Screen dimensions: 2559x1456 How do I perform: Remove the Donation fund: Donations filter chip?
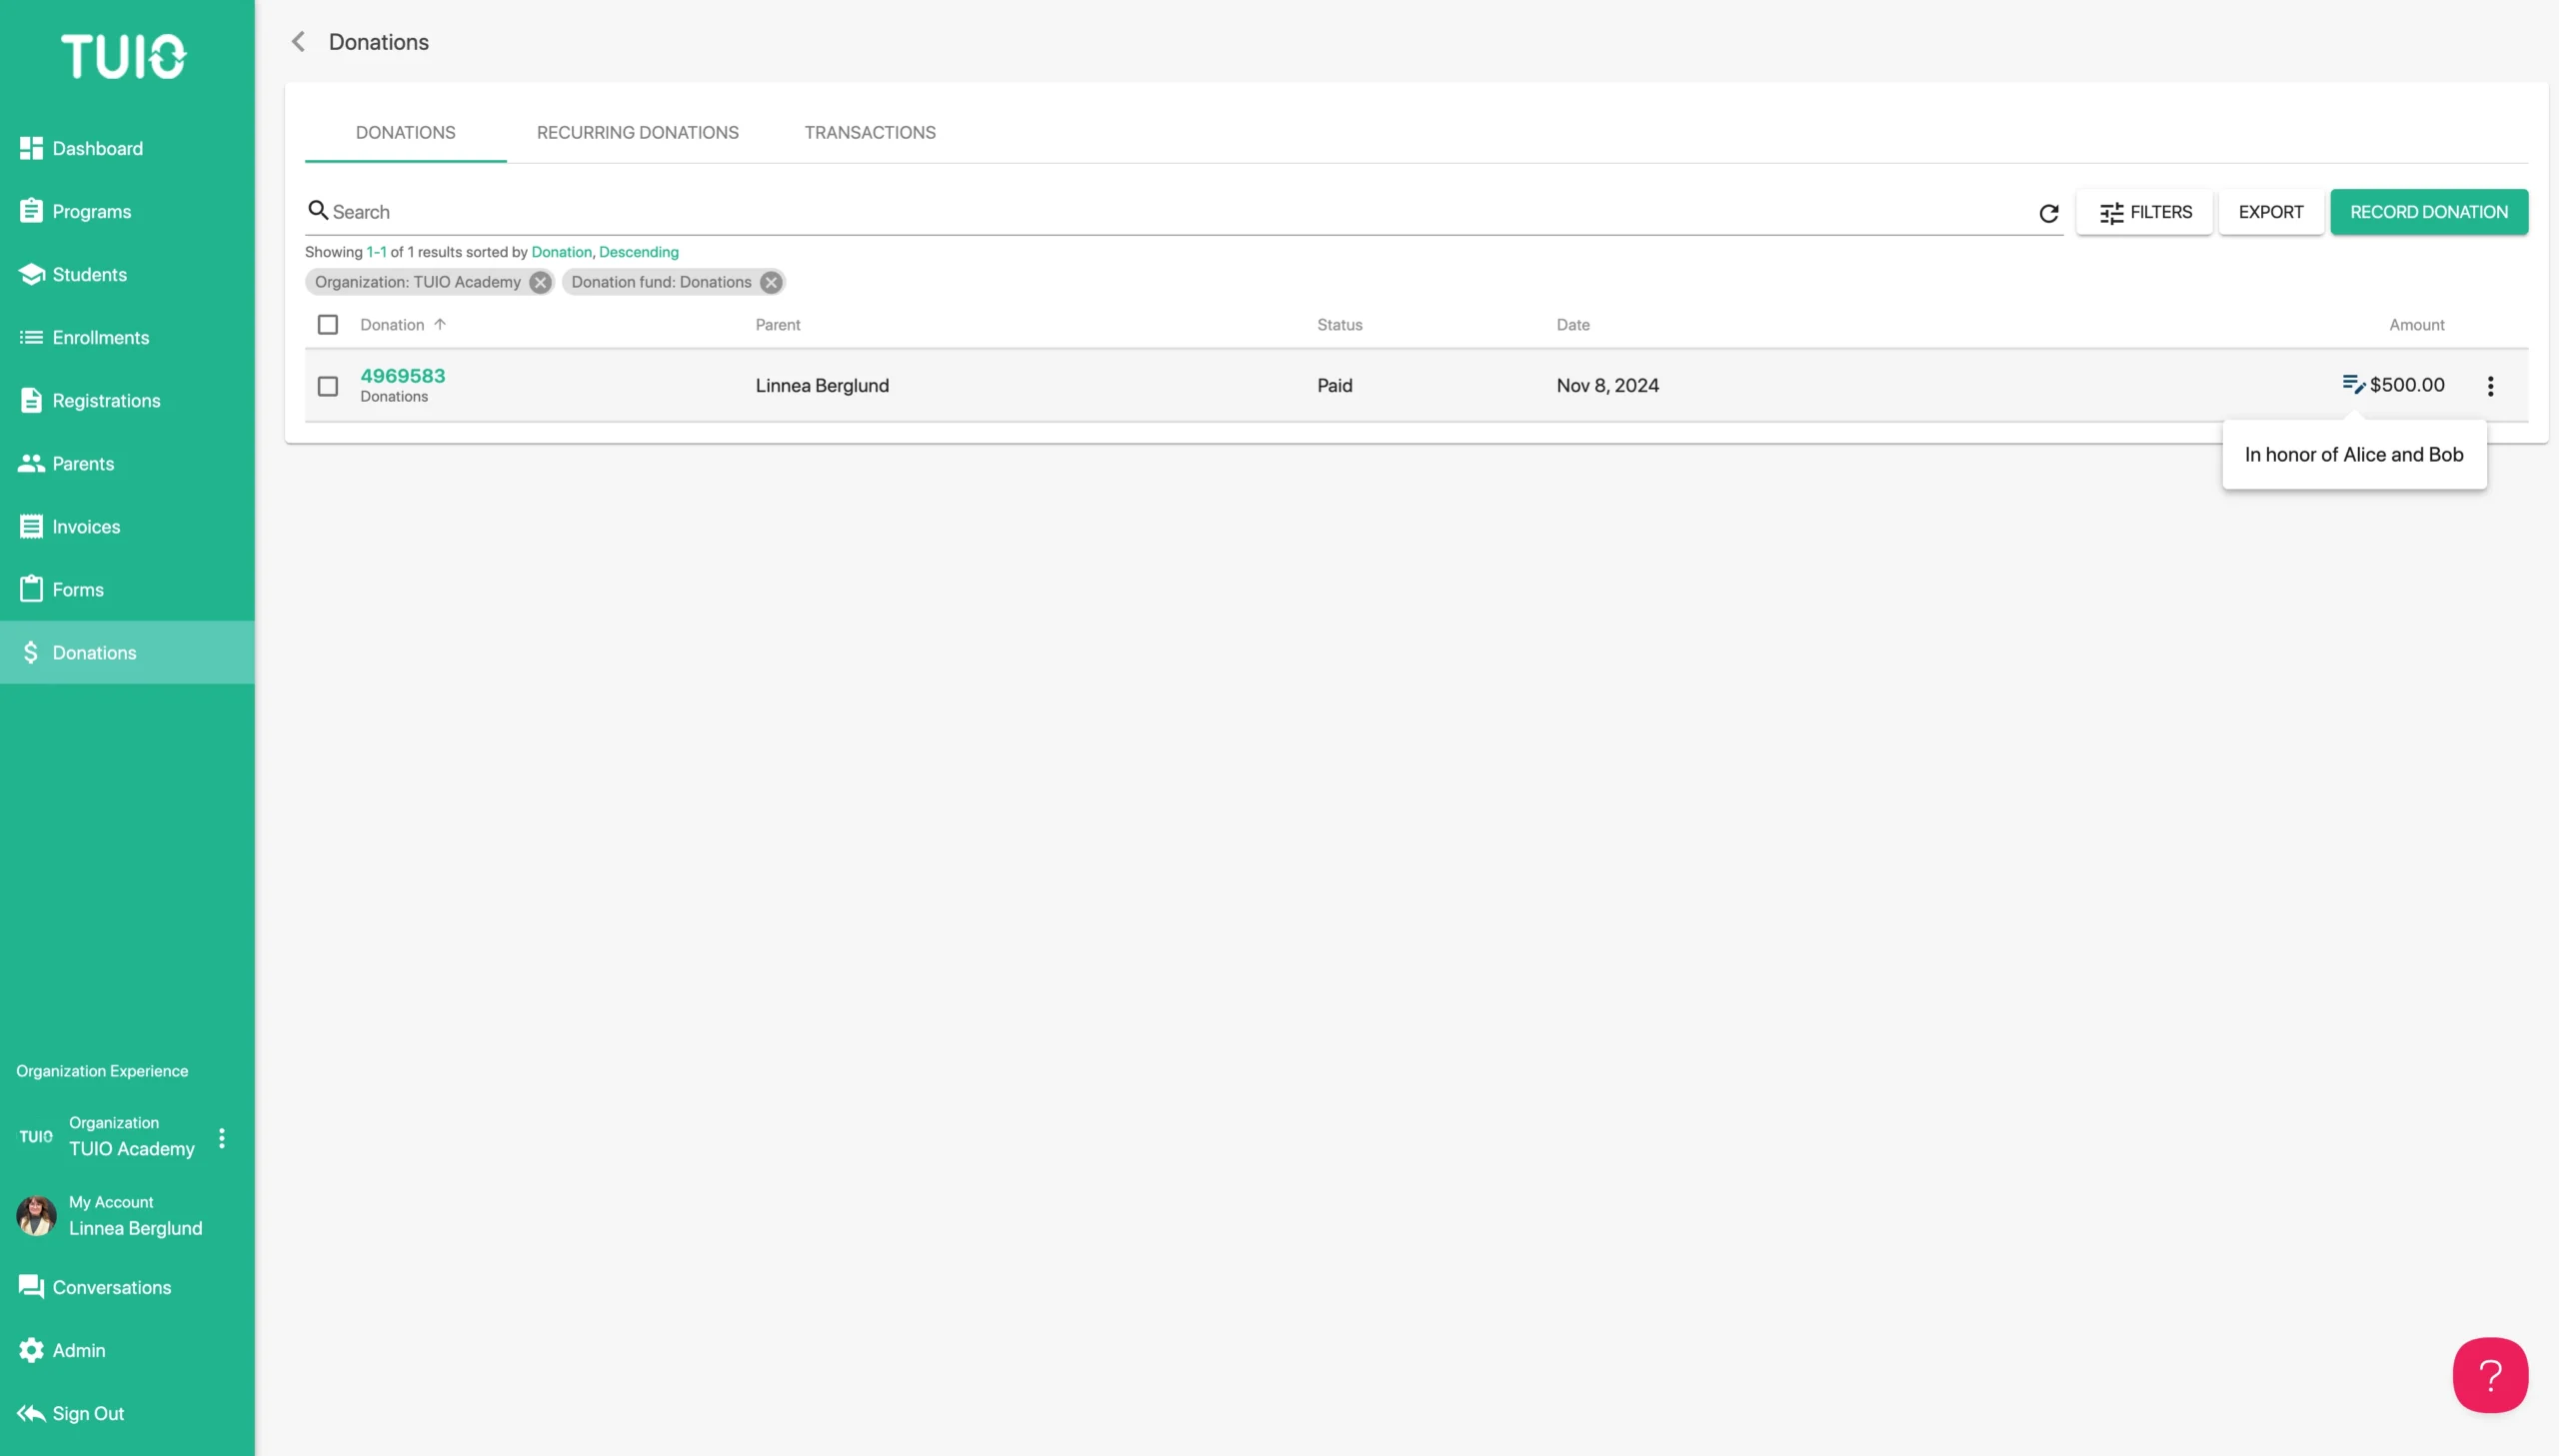(771, 283)
